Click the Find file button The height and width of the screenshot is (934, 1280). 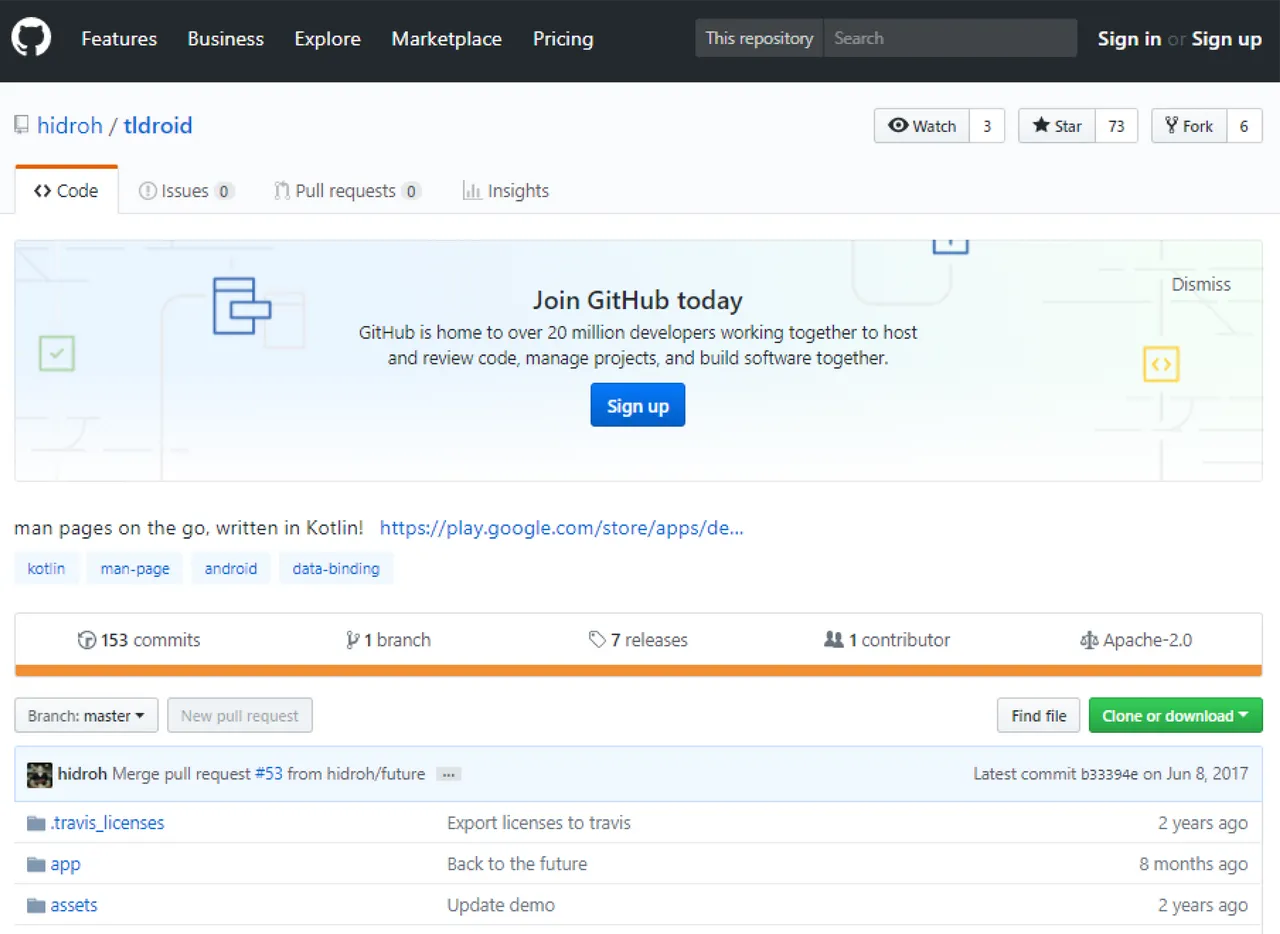click(1038, 716)
